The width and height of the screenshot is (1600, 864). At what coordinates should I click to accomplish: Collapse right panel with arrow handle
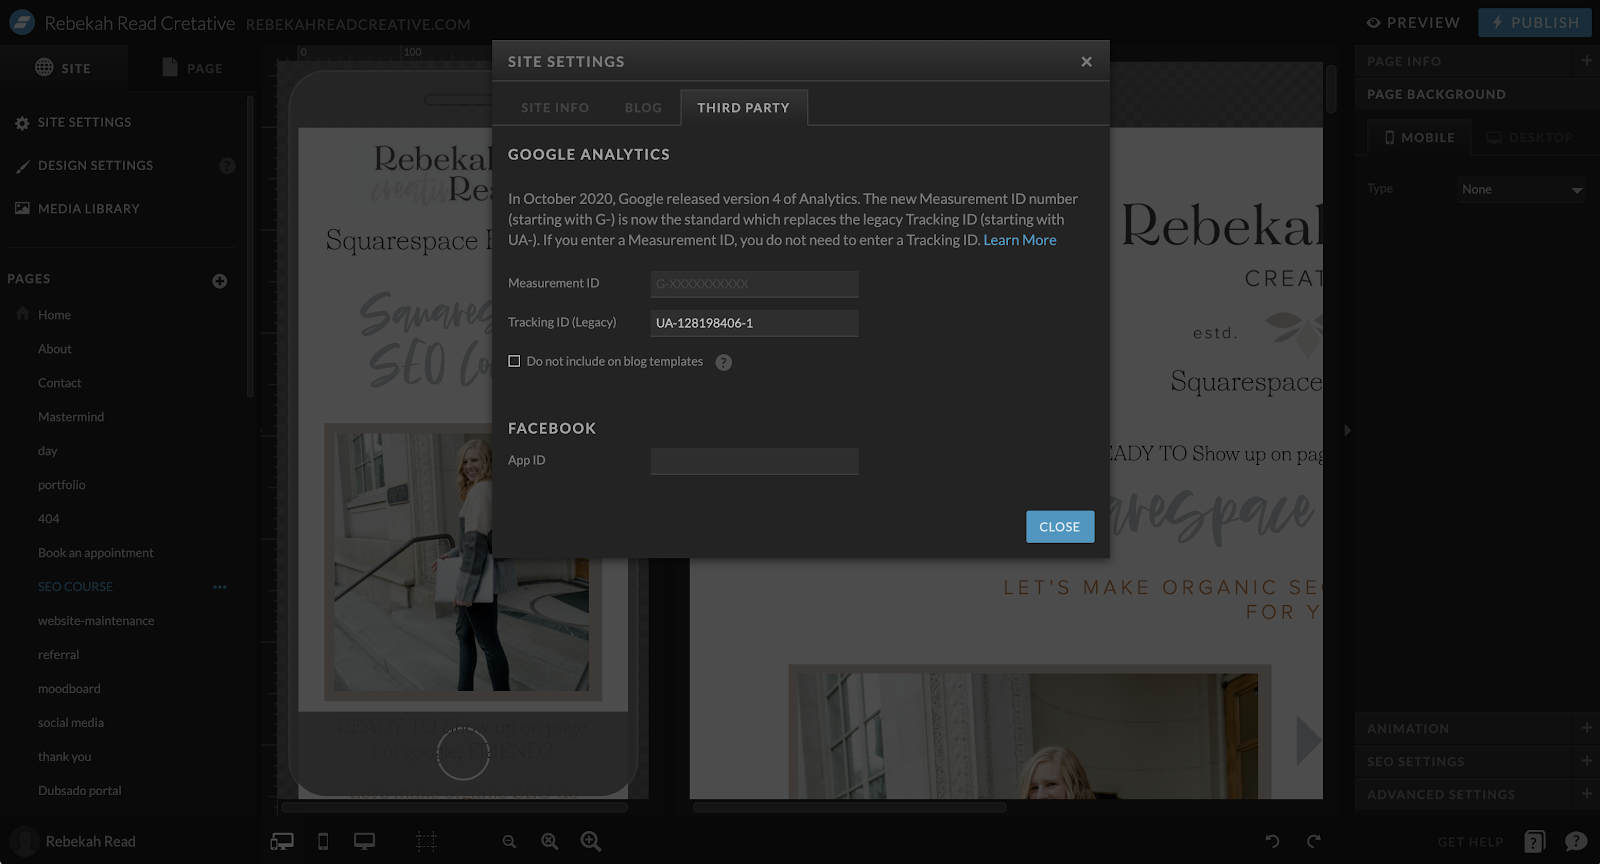[x=1347, y=431]
